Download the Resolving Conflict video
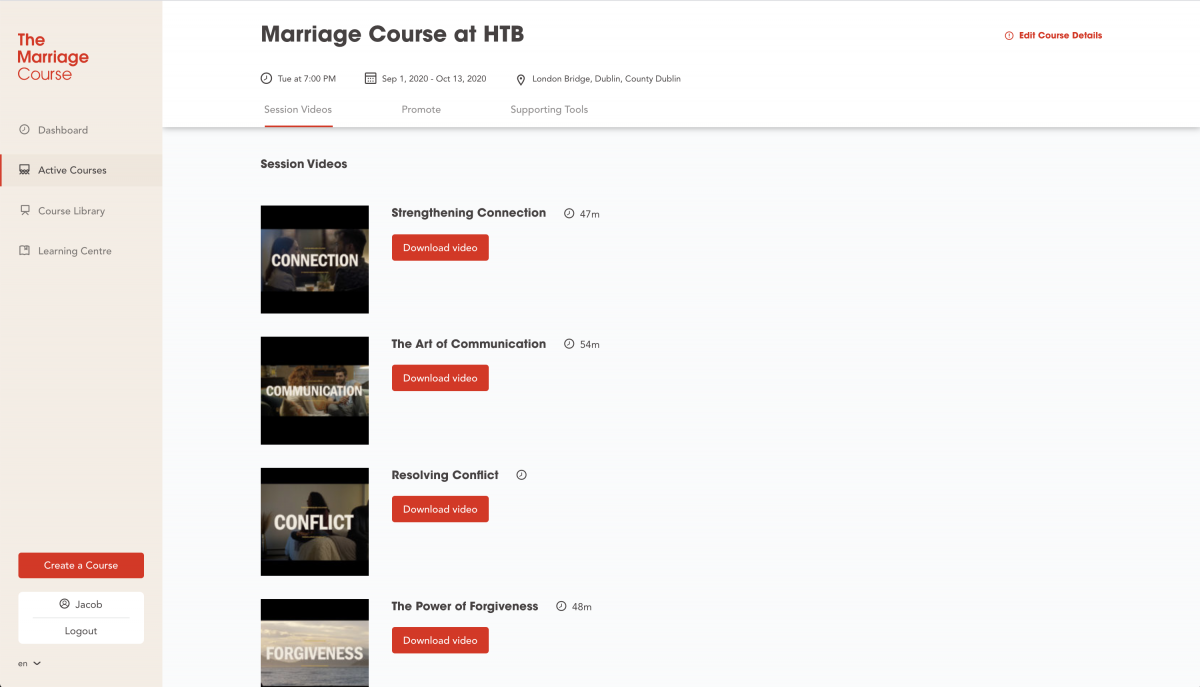This screenshot has height=687, width=1200. point(440,509)
